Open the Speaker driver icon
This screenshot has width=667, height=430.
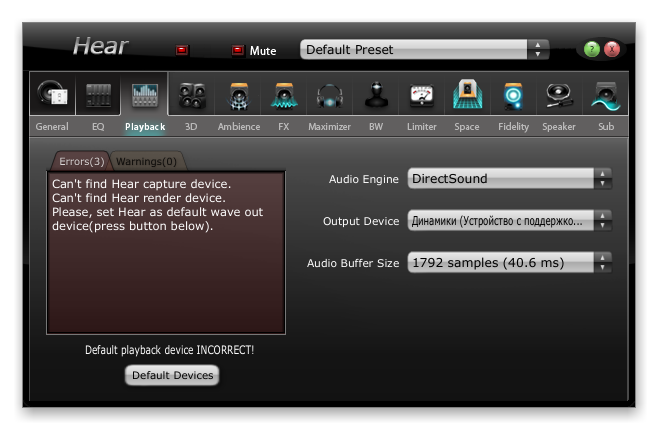[559, 94]
